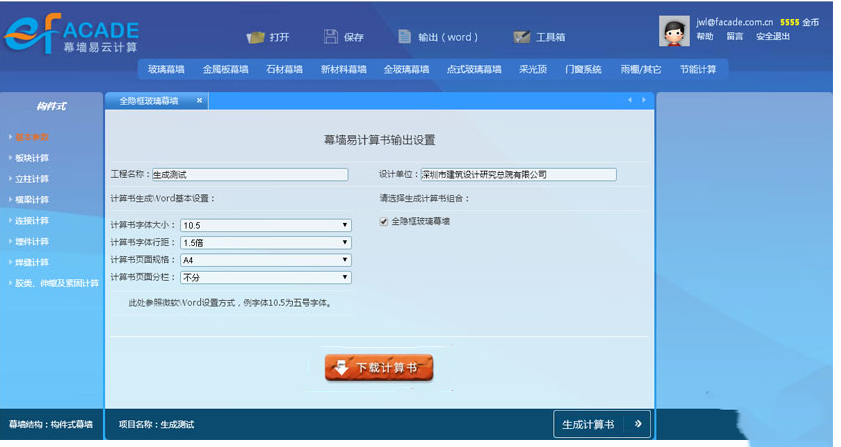Expand 立柱计算 in the sidebar
The width and height of the screenshot is (841, 447).
pyautogui.click(x=31, y=179)
